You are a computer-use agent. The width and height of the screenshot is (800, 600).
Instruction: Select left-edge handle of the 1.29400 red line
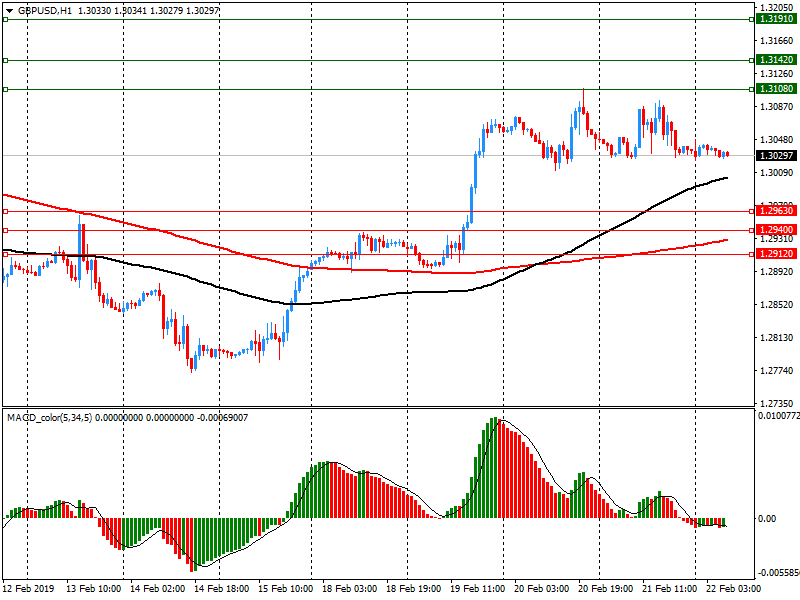[x=5, y=230]
